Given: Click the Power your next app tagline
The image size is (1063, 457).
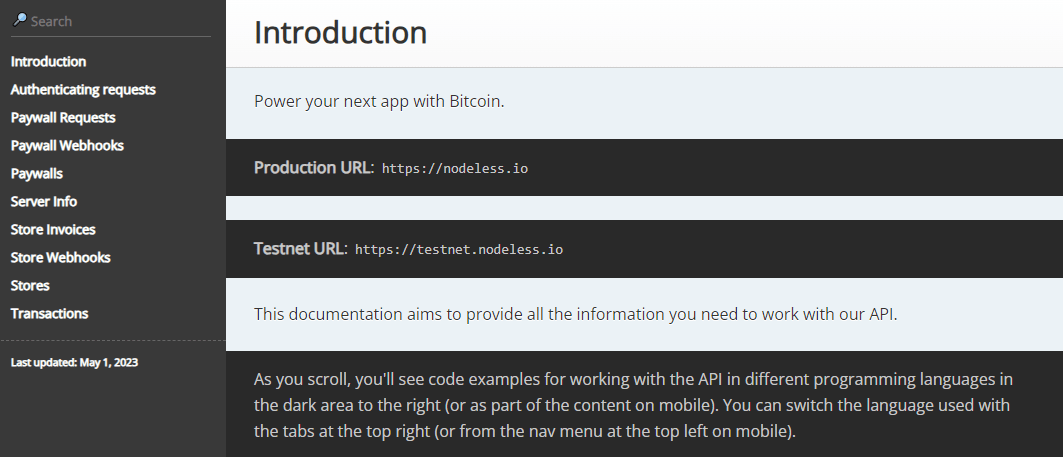Looking at the screenshot, I should point(380,102).
